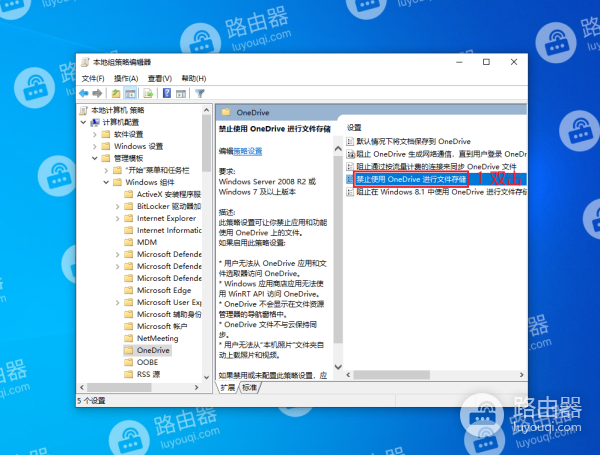
Task: Open the 帮助(H) menu
Action: coord(194,78)
